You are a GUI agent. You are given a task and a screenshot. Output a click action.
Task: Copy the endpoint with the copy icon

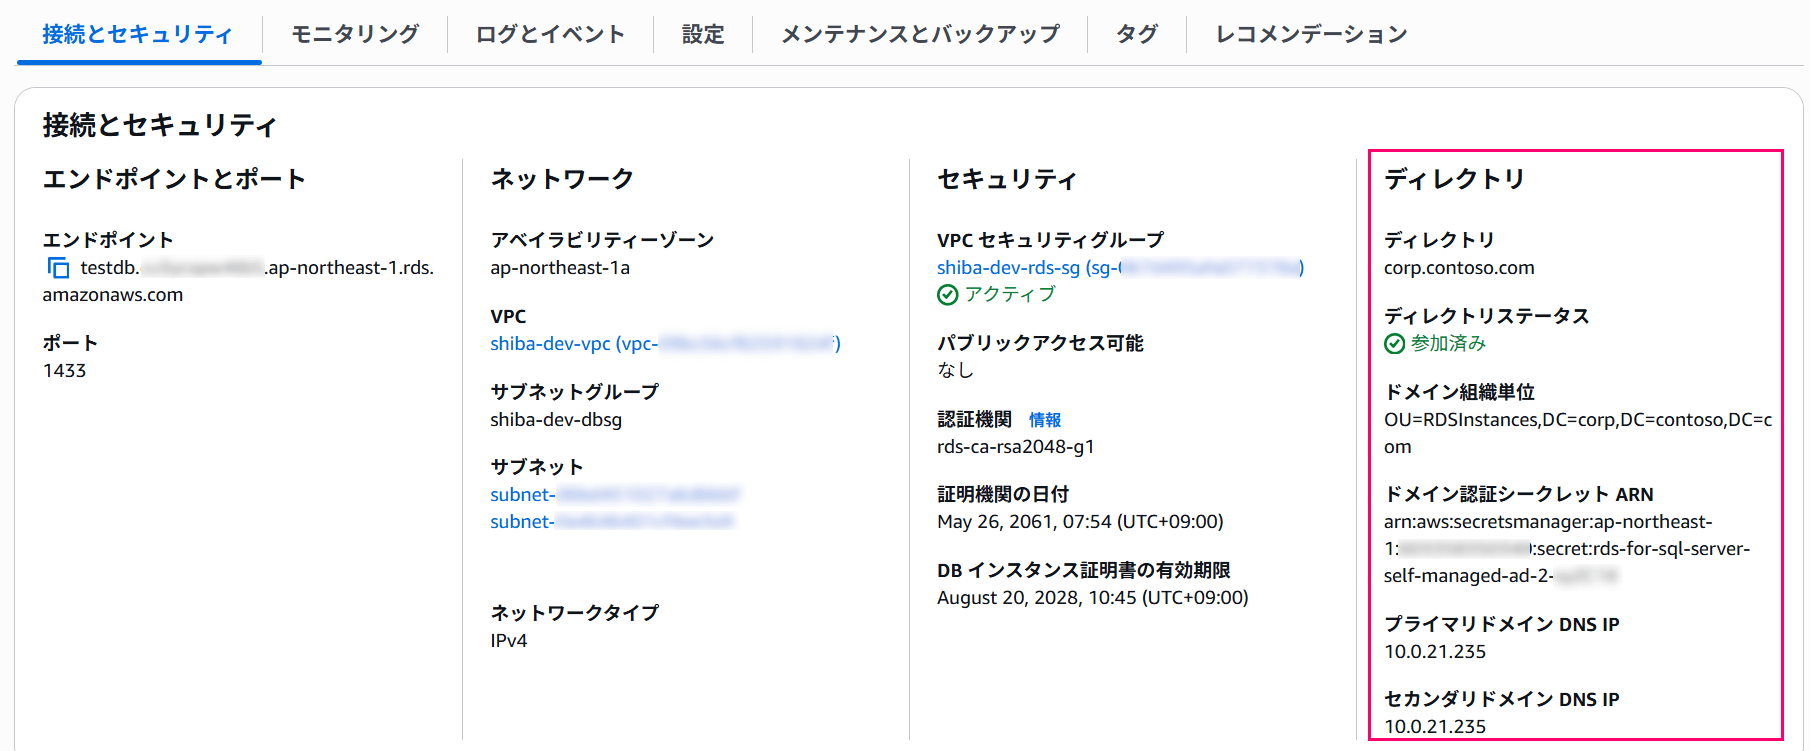coord(59,268)
